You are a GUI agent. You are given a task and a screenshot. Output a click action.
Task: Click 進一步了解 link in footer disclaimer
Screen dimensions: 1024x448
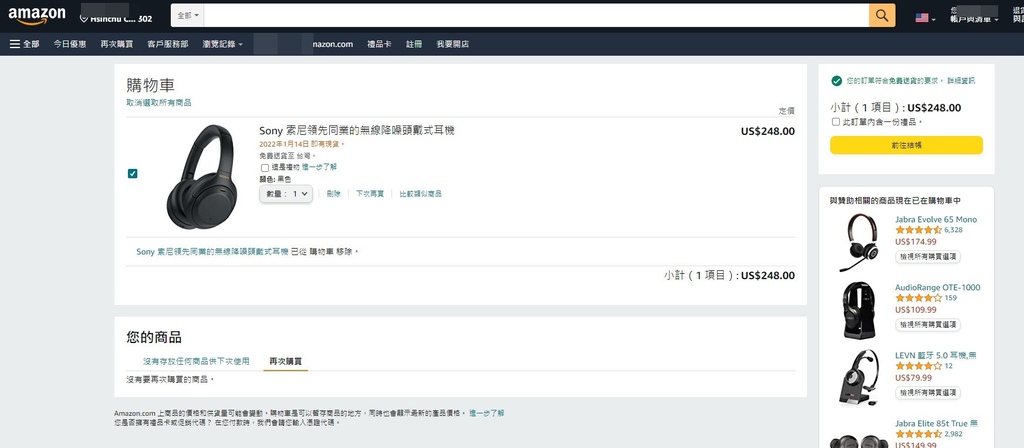tap(487, 413)
